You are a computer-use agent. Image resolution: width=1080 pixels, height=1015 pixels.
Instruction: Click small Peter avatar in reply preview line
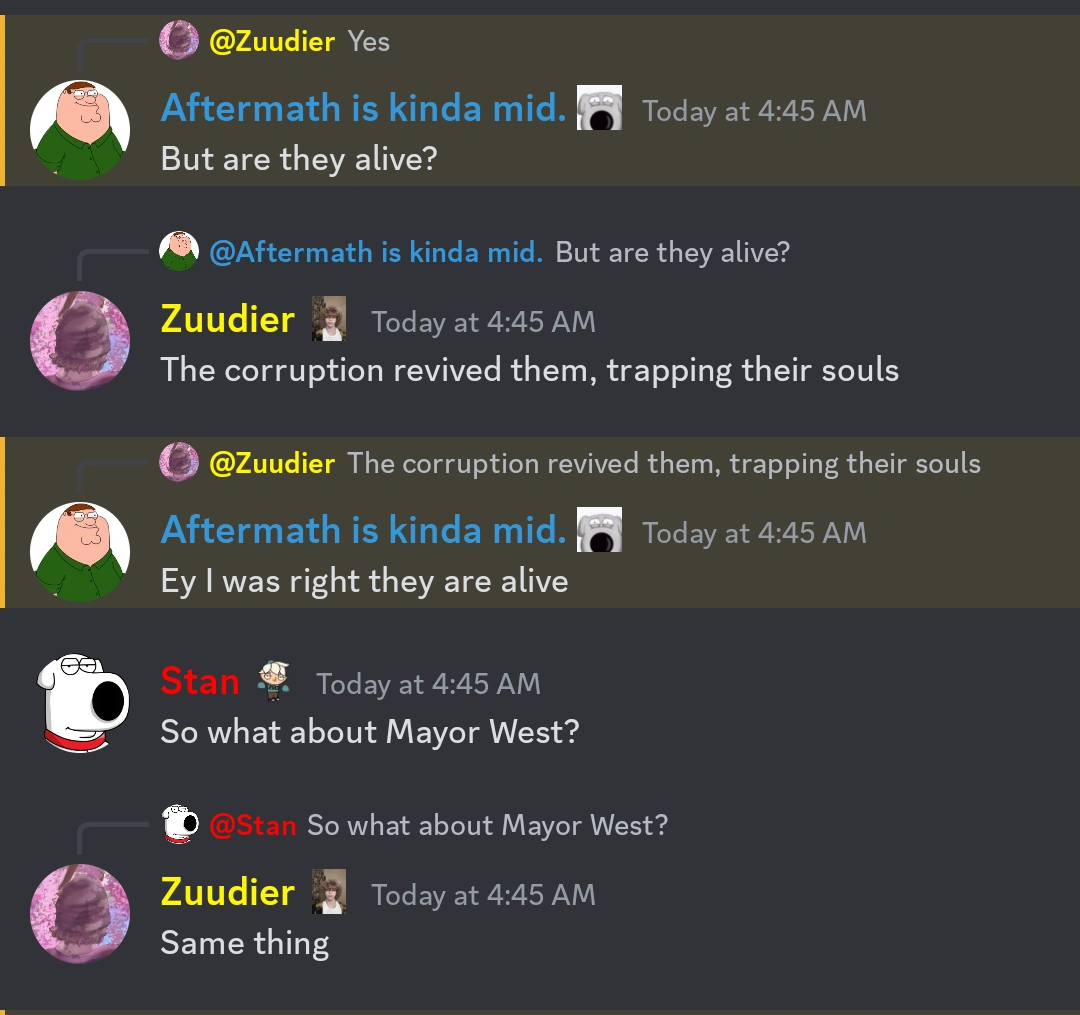(x=179, y=251)
